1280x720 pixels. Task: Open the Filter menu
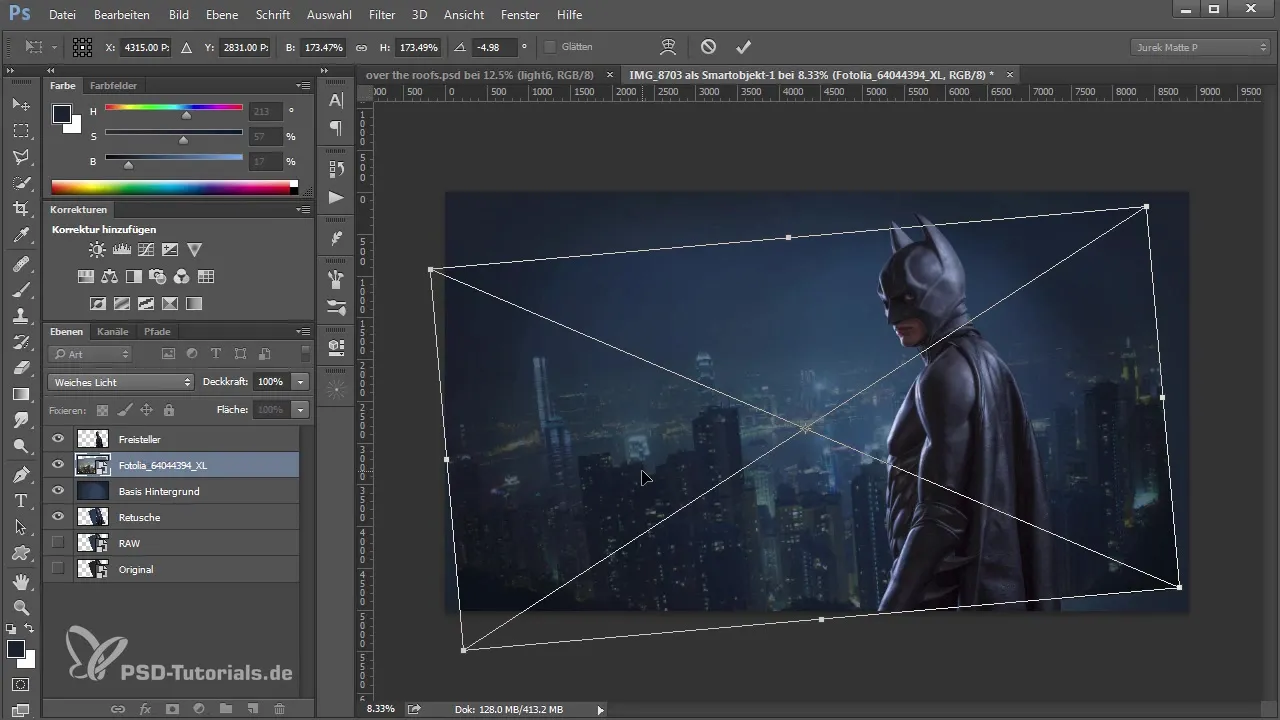(x=381, y=15)
